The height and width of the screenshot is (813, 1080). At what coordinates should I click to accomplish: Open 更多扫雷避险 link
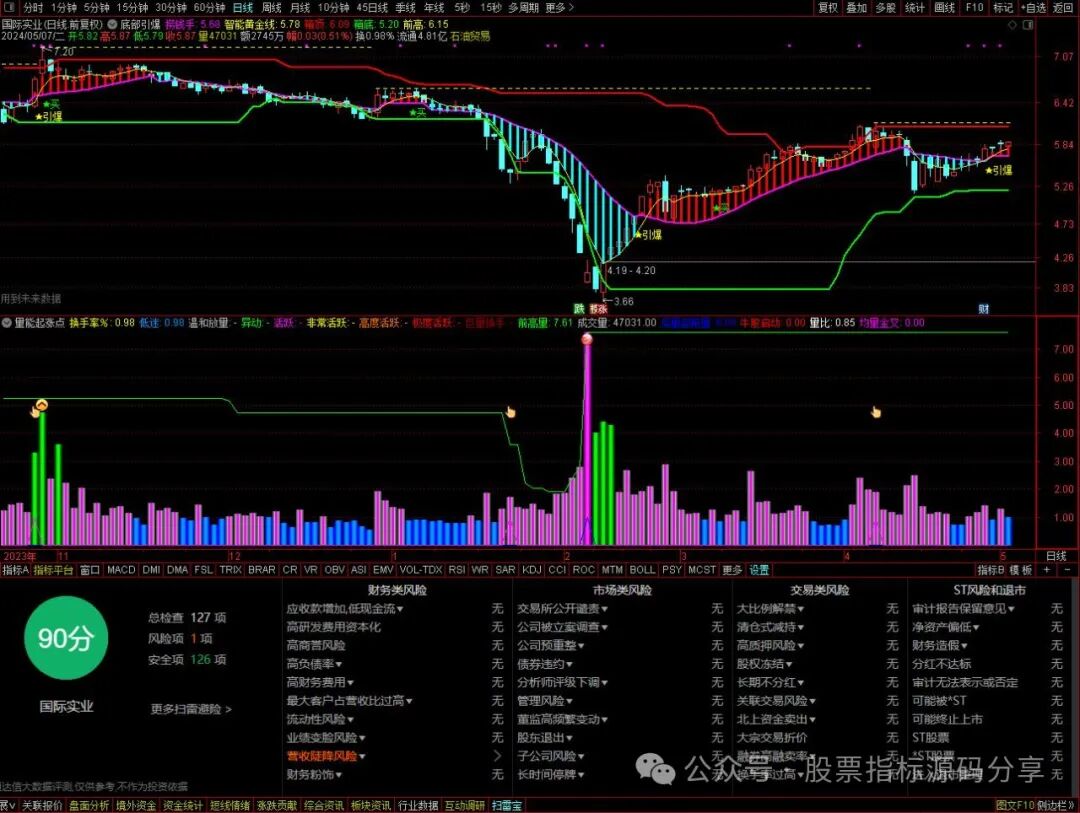(191, 709)
